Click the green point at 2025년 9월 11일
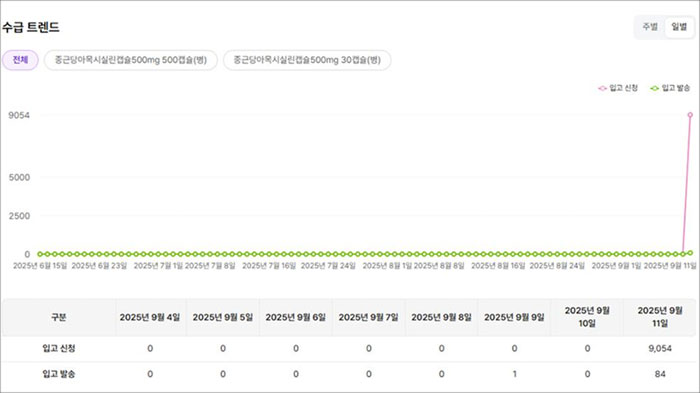Viewport: 700px width, 393px height. [690, 253]
